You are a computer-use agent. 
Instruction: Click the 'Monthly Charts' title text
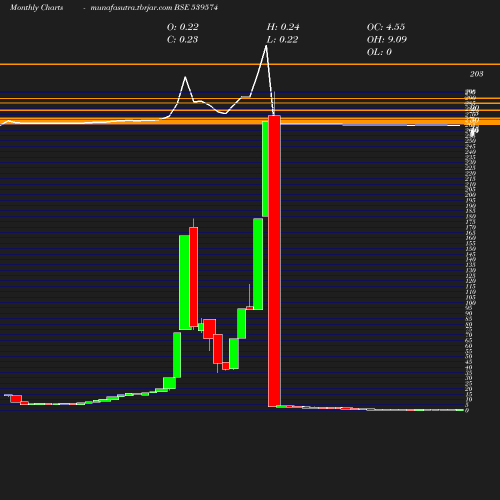click(37, 7)
